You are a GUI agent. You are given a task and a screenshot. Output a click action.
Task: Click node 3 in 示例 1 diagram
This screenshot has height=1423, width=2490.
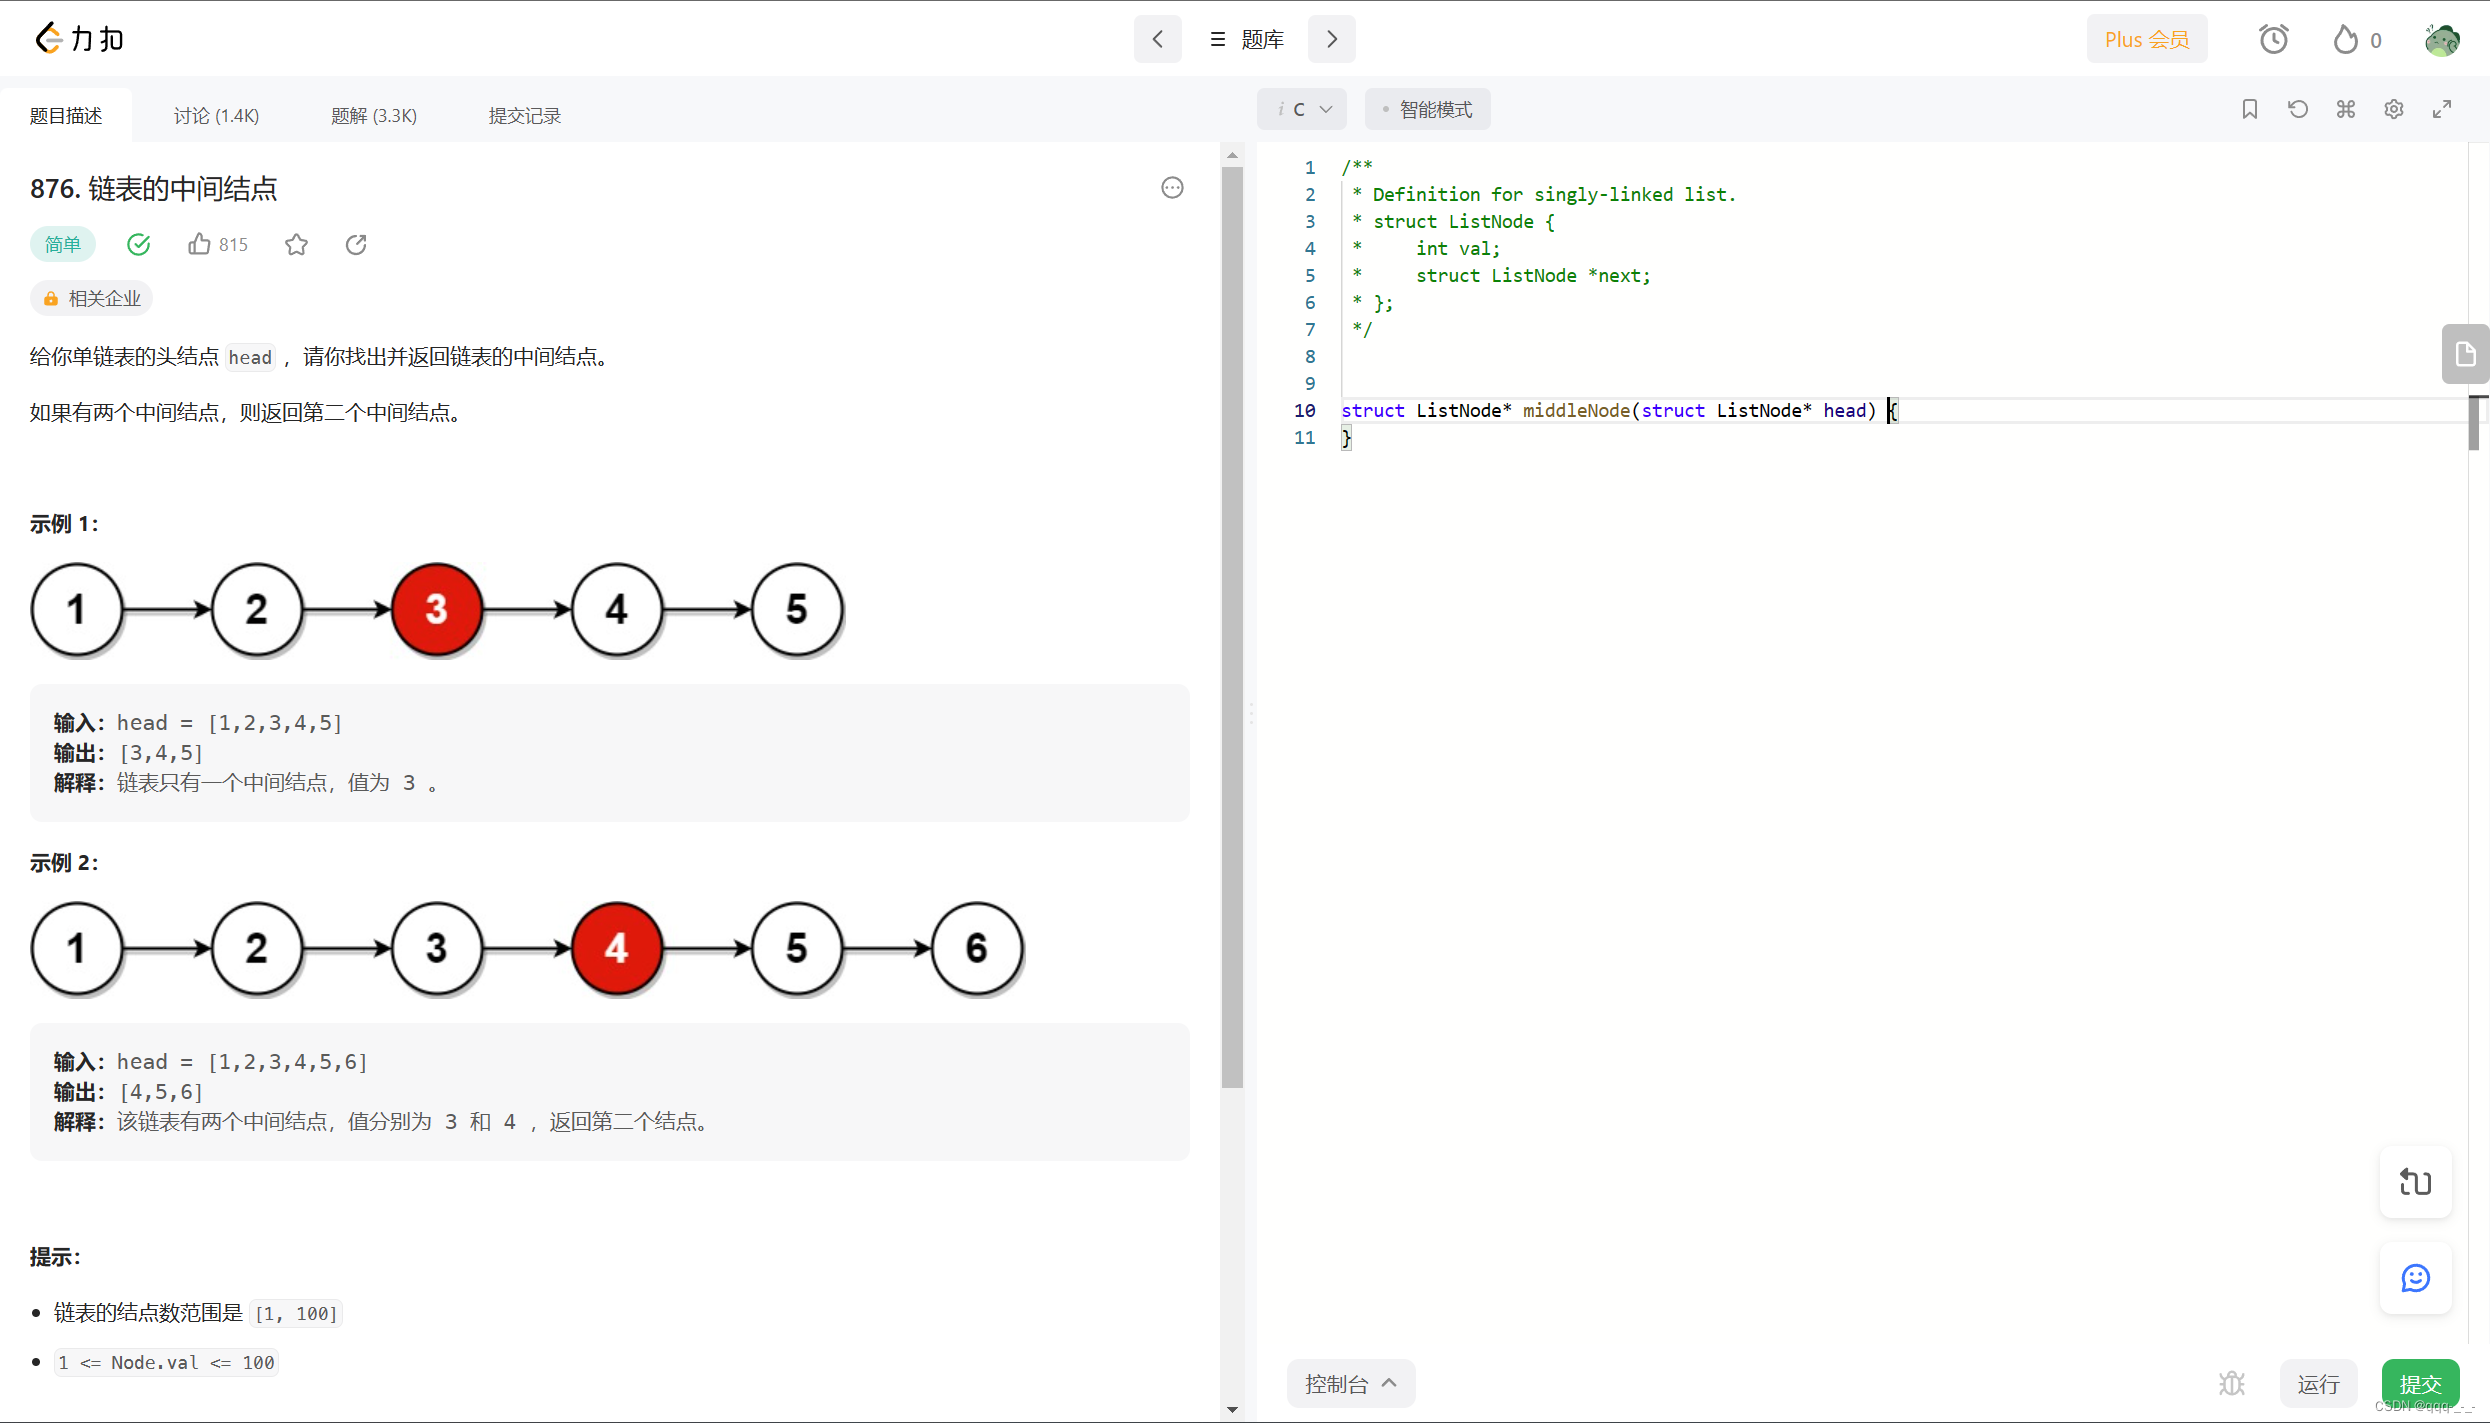pyautogui.click(x=437, y=609)
